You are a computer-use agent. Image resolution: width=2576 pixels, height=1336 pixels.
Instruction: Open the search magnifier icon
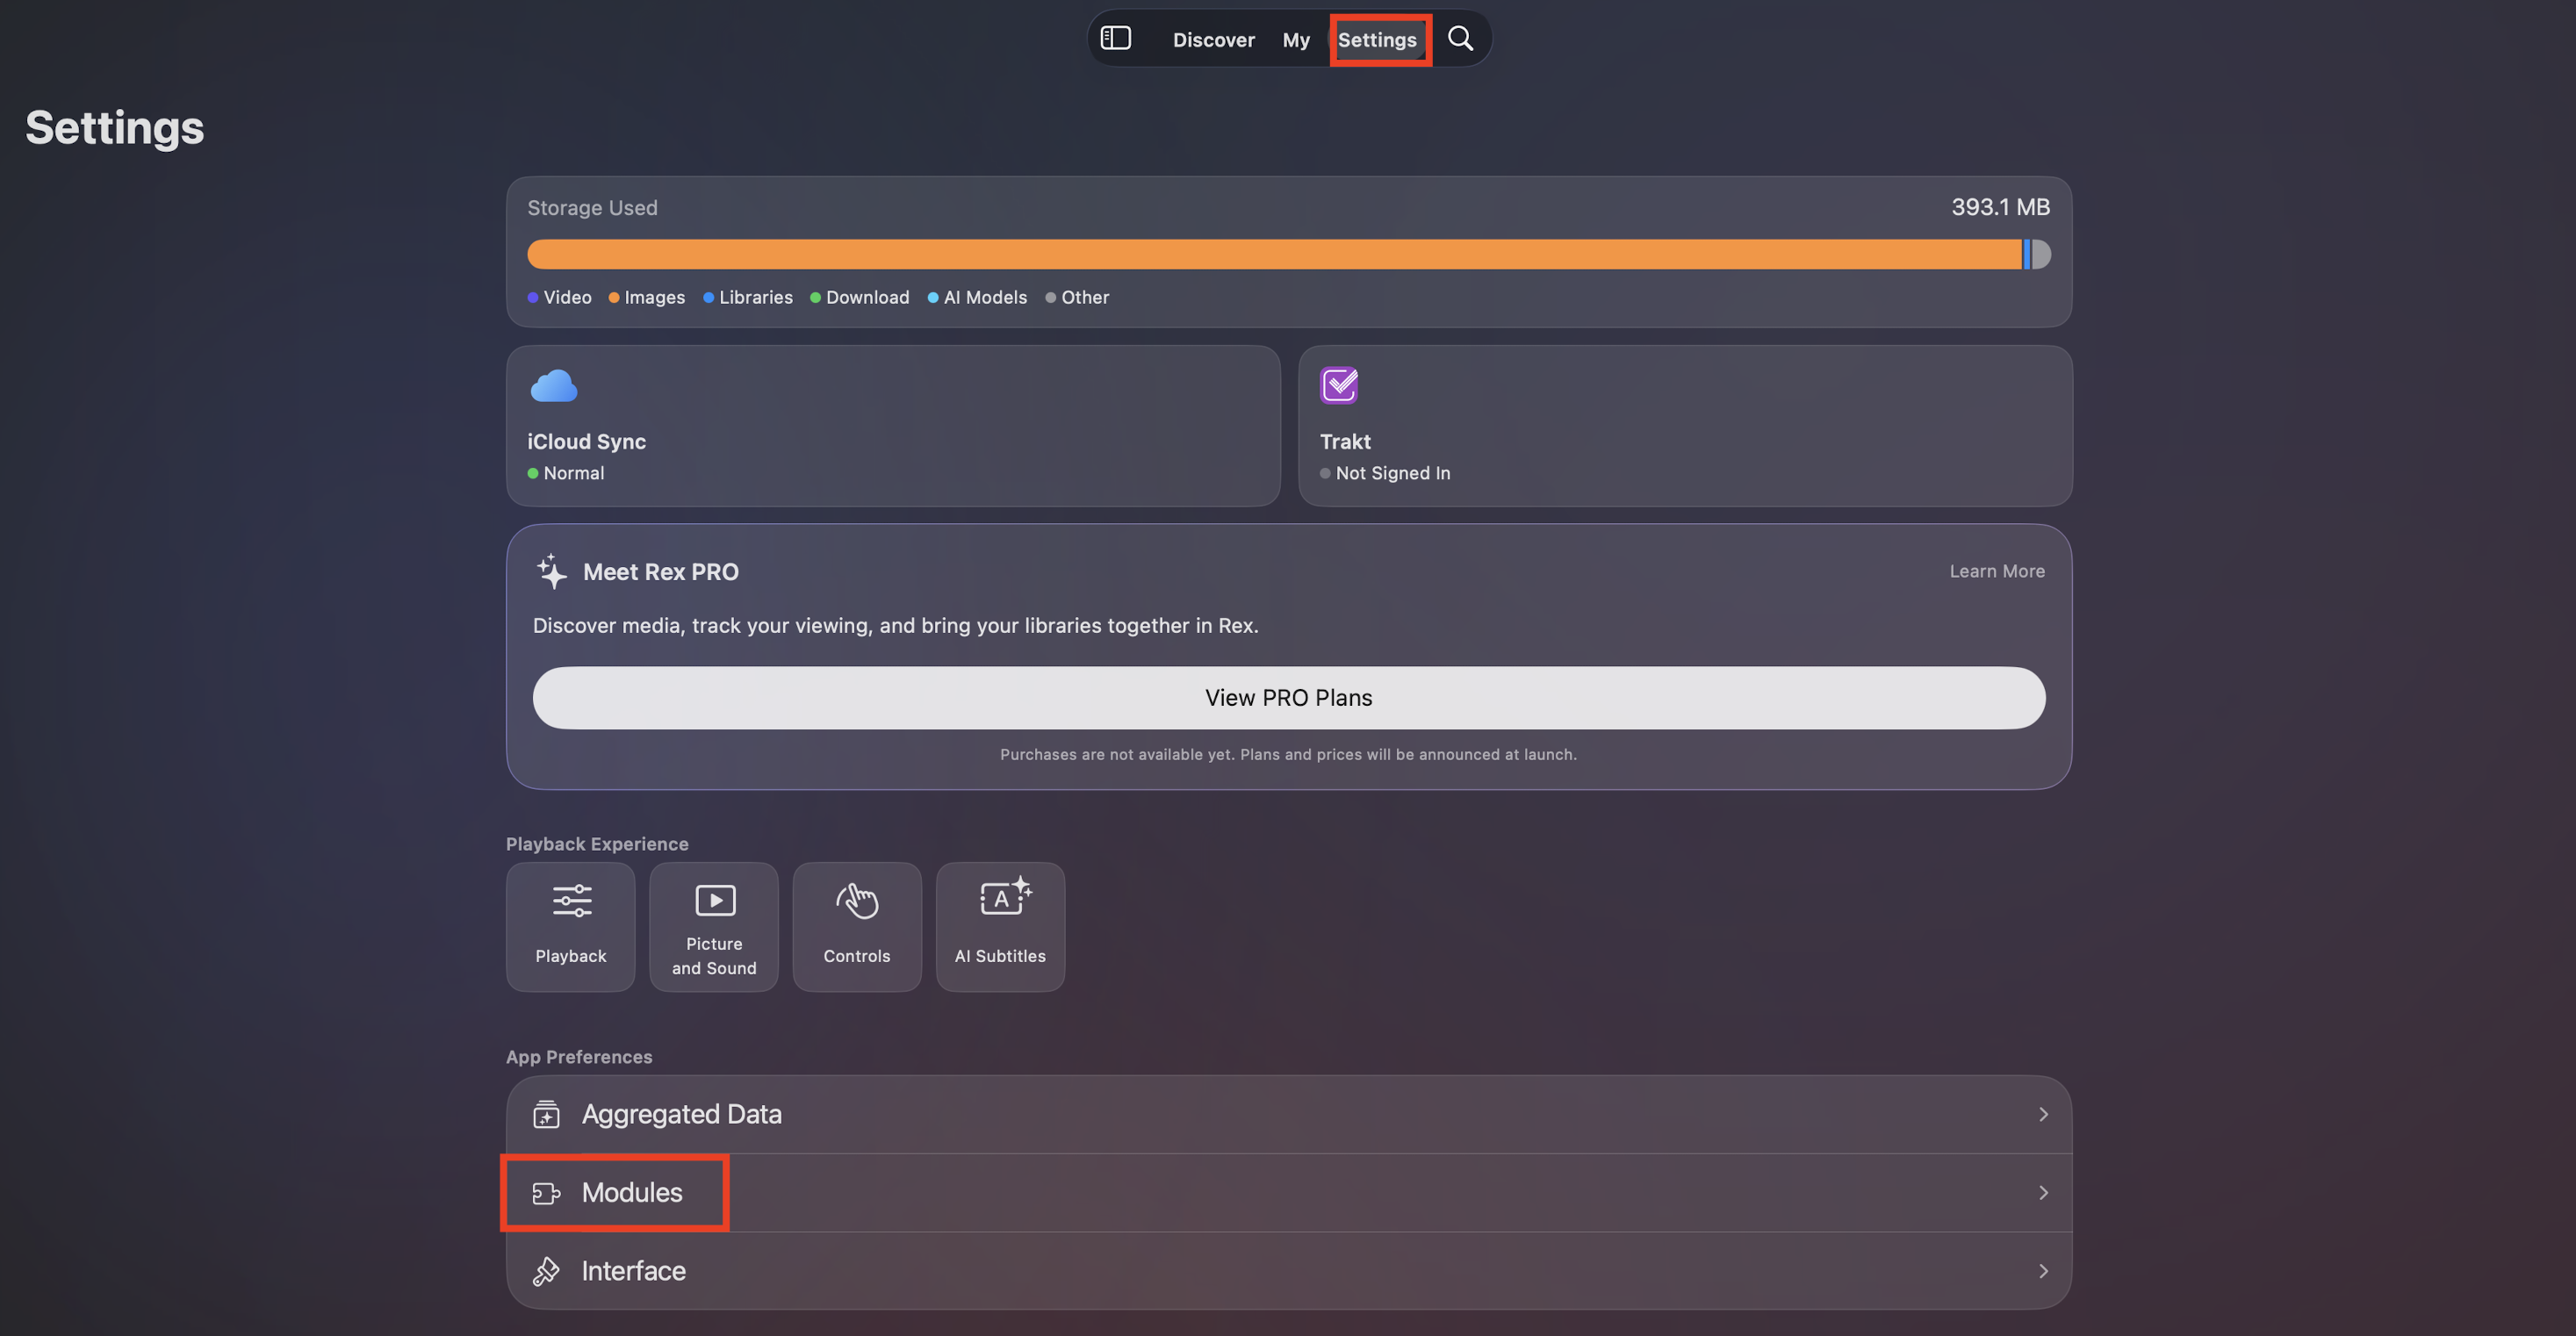click(1460, 39)
